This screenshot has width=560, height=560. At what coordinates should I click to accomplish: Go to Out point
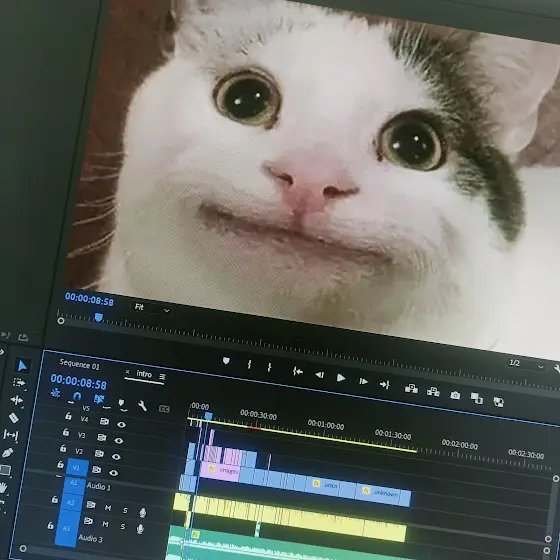pos(385,384)
